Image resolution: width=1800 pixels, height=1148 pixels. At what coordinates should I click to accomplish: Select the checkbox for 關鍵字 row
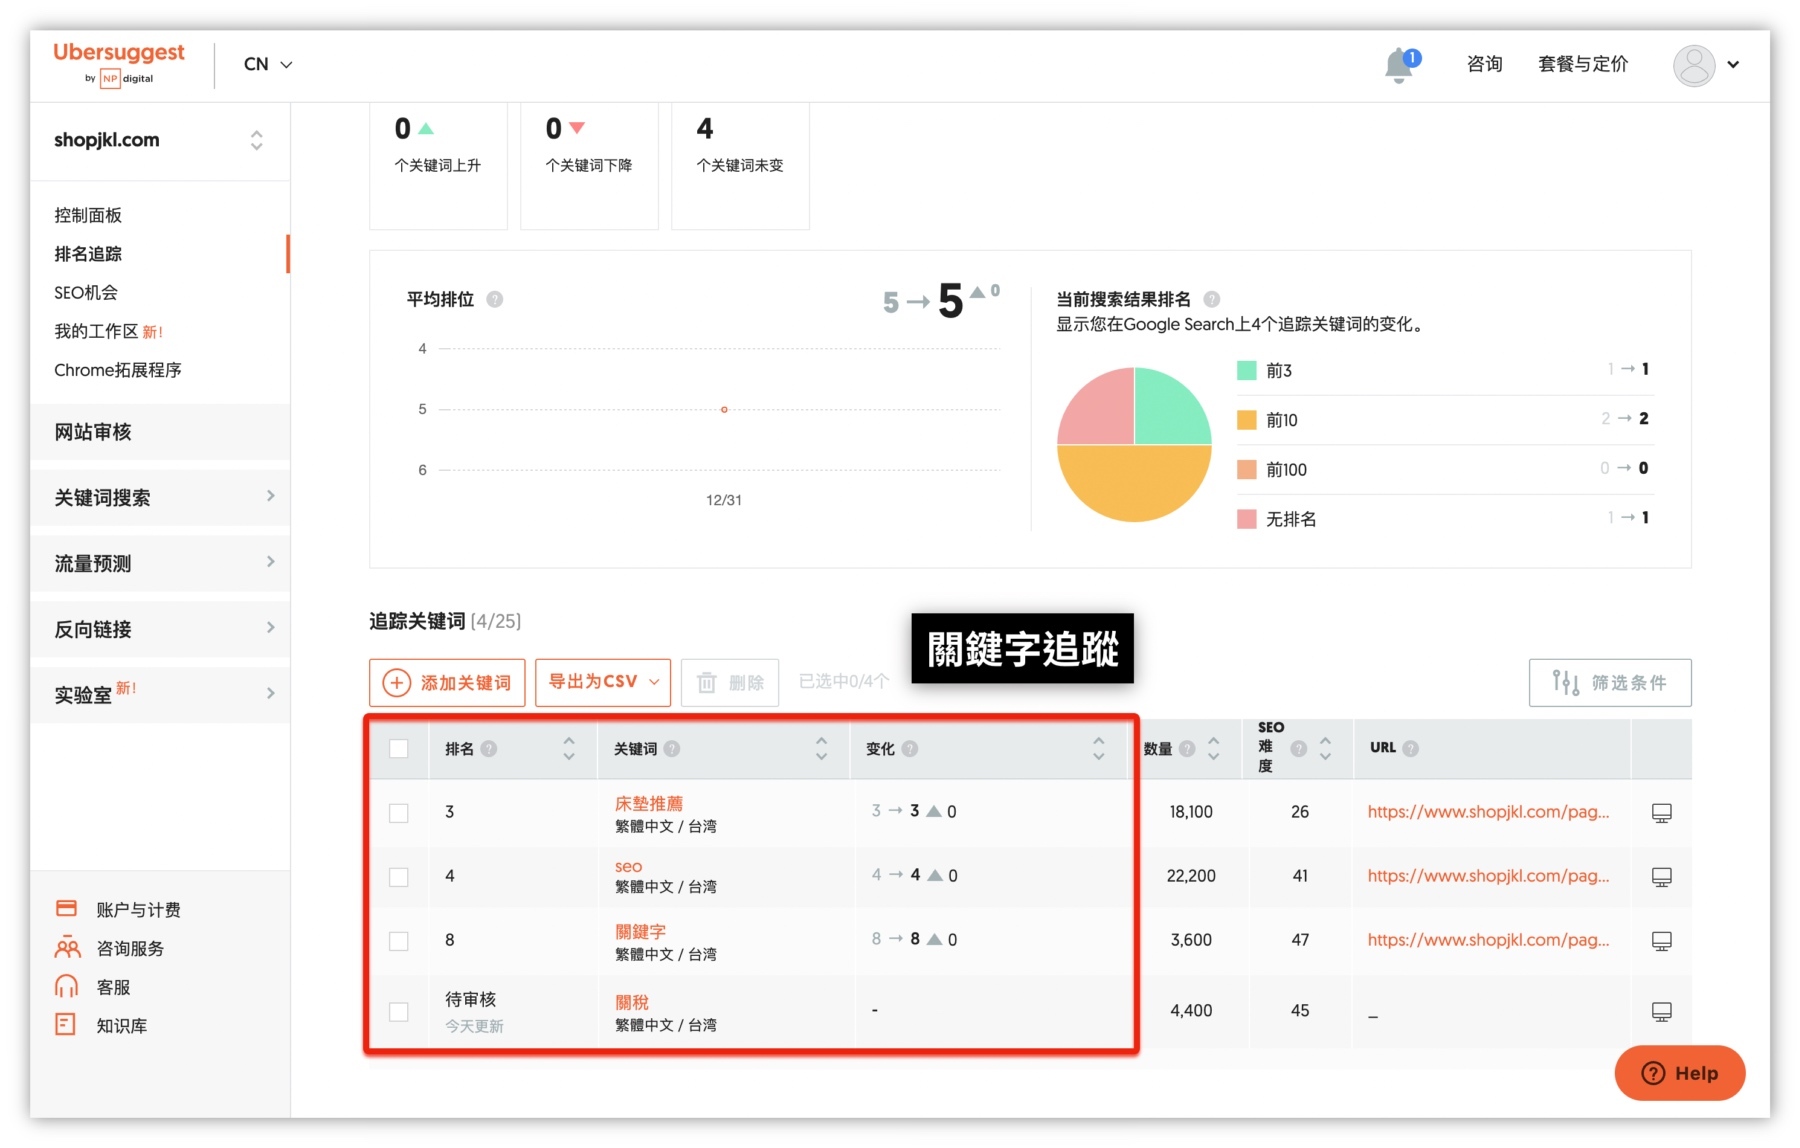click(399, 941)
